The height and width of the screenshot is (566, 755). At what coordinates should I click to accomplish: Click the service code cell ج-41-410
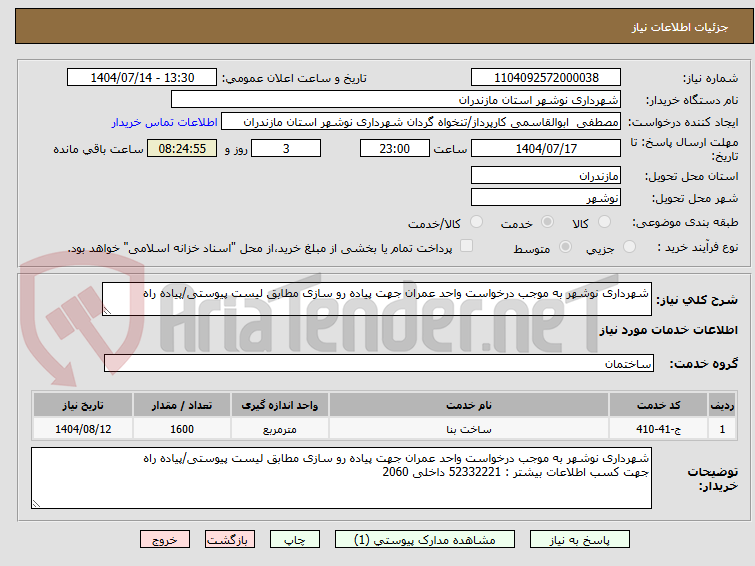pos(658,429)
